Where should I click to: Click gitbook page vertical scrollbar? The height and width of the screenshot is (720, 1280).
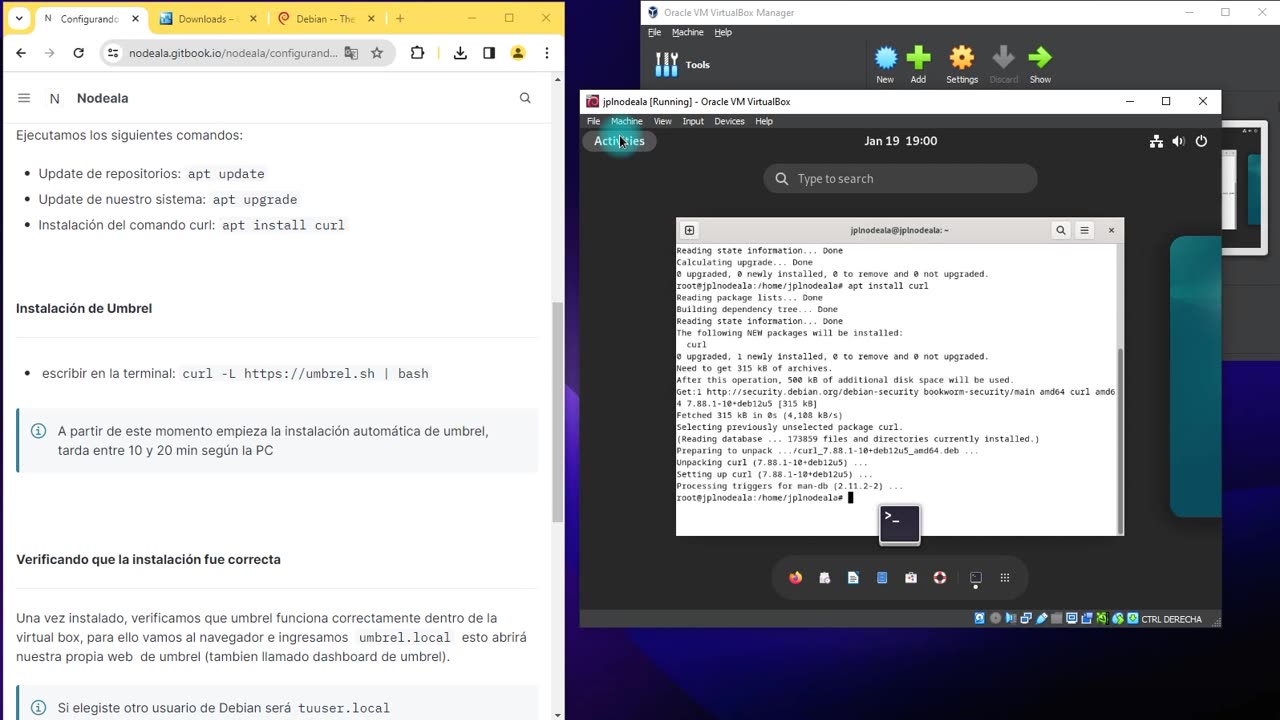(558, 410)
